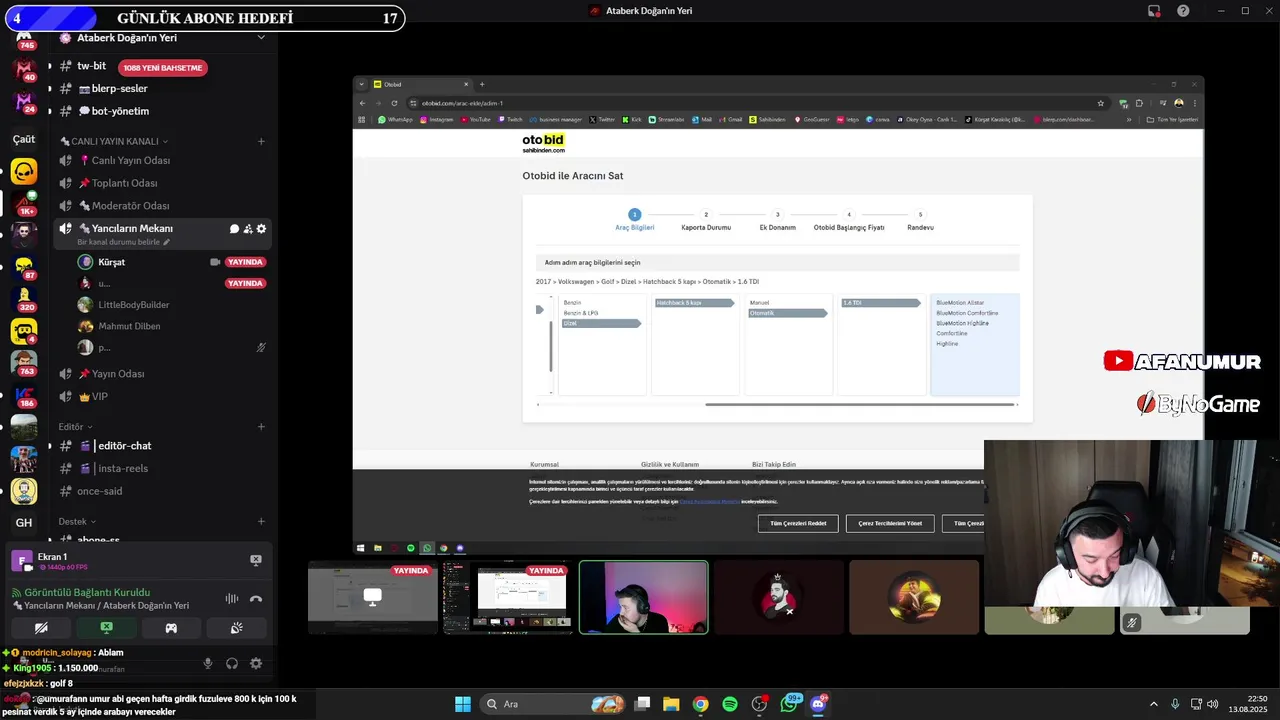Viewport: 1280px width, 720px height.
Task: Open Discord user settings gear
Action: point(256,663)
